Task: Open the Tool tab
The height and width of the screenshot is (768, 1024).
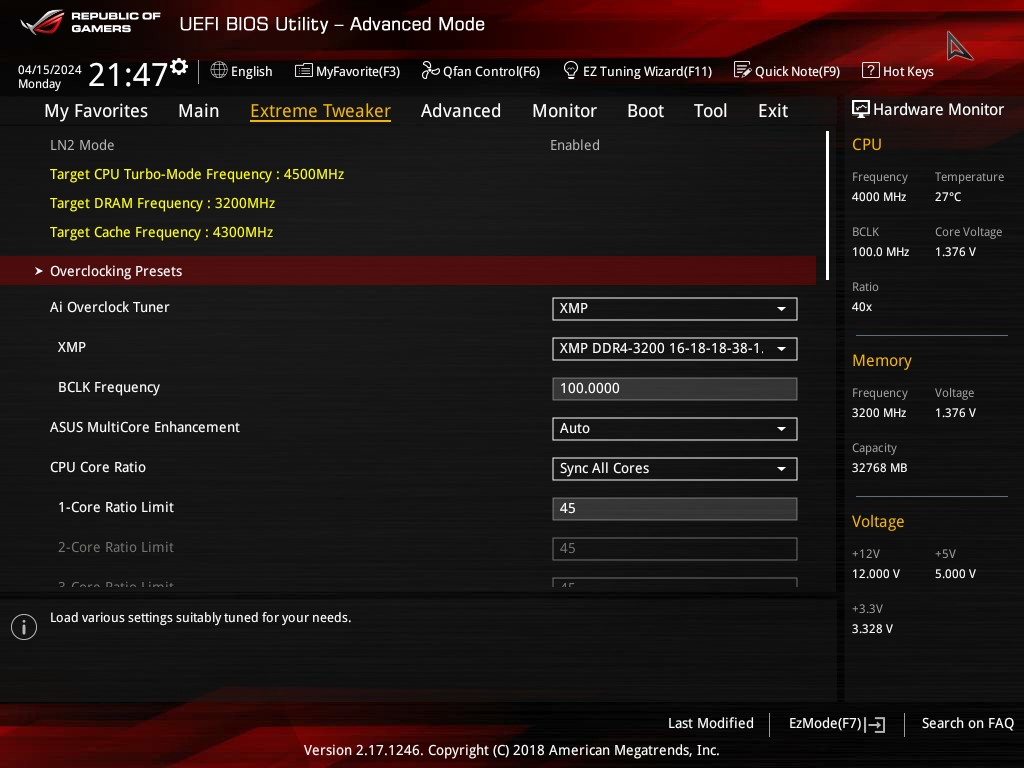Action: 710,111
